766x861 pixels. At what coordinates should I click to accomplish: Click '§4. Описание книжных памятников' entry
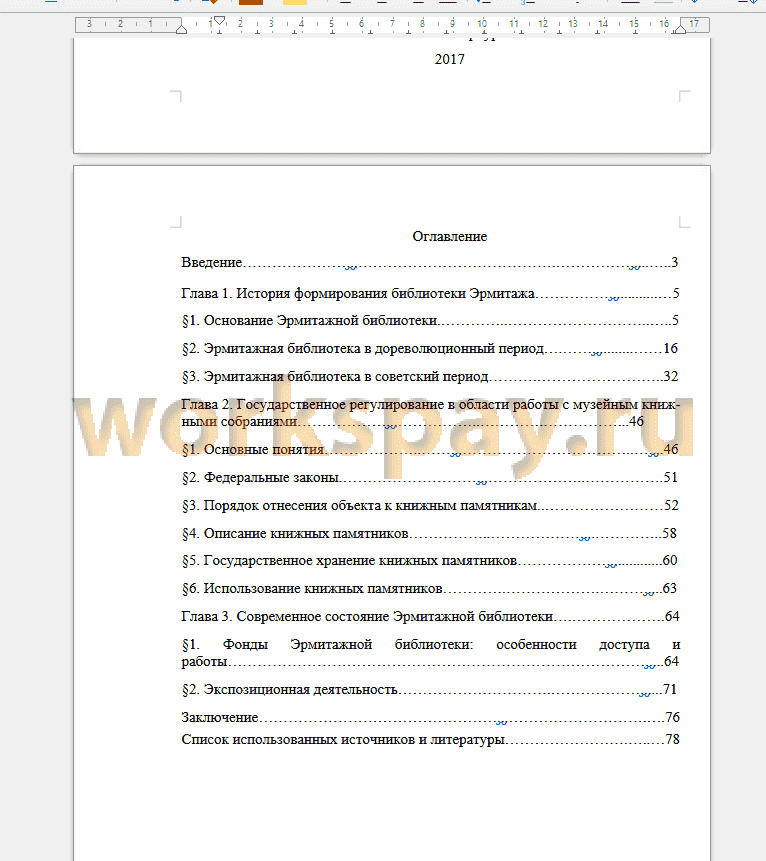pyautogui.click(x=429, y=533)
